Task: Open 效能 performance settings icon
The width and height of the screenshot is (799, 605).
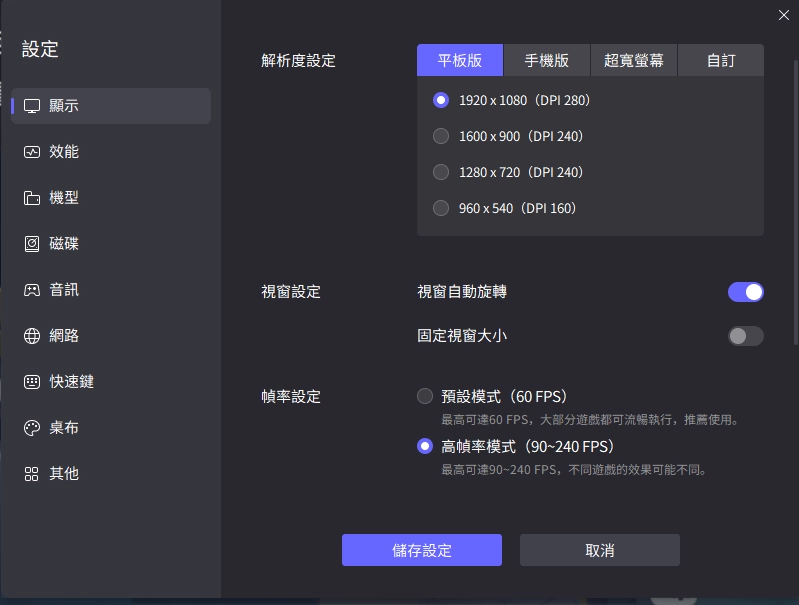Action: pos(32,152)
